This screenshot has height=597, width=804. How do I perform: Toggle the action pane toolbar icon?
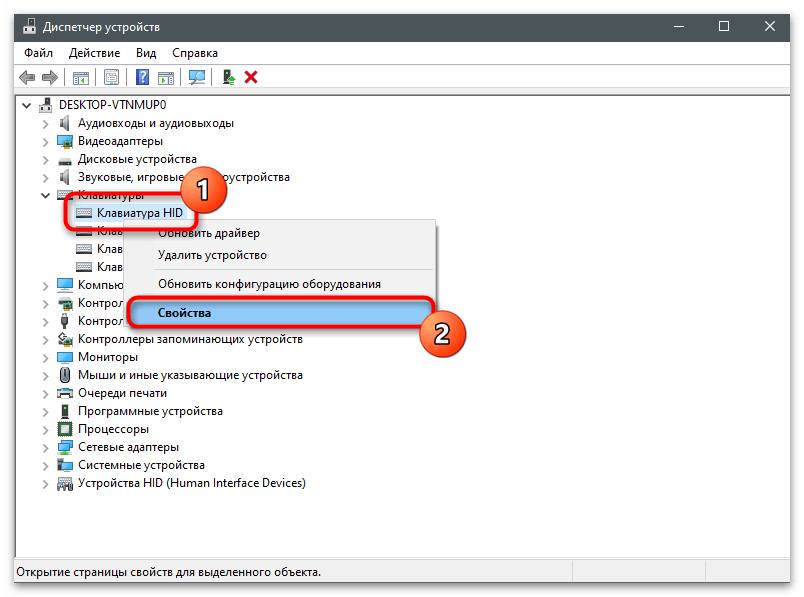click(x=166, y=77)
